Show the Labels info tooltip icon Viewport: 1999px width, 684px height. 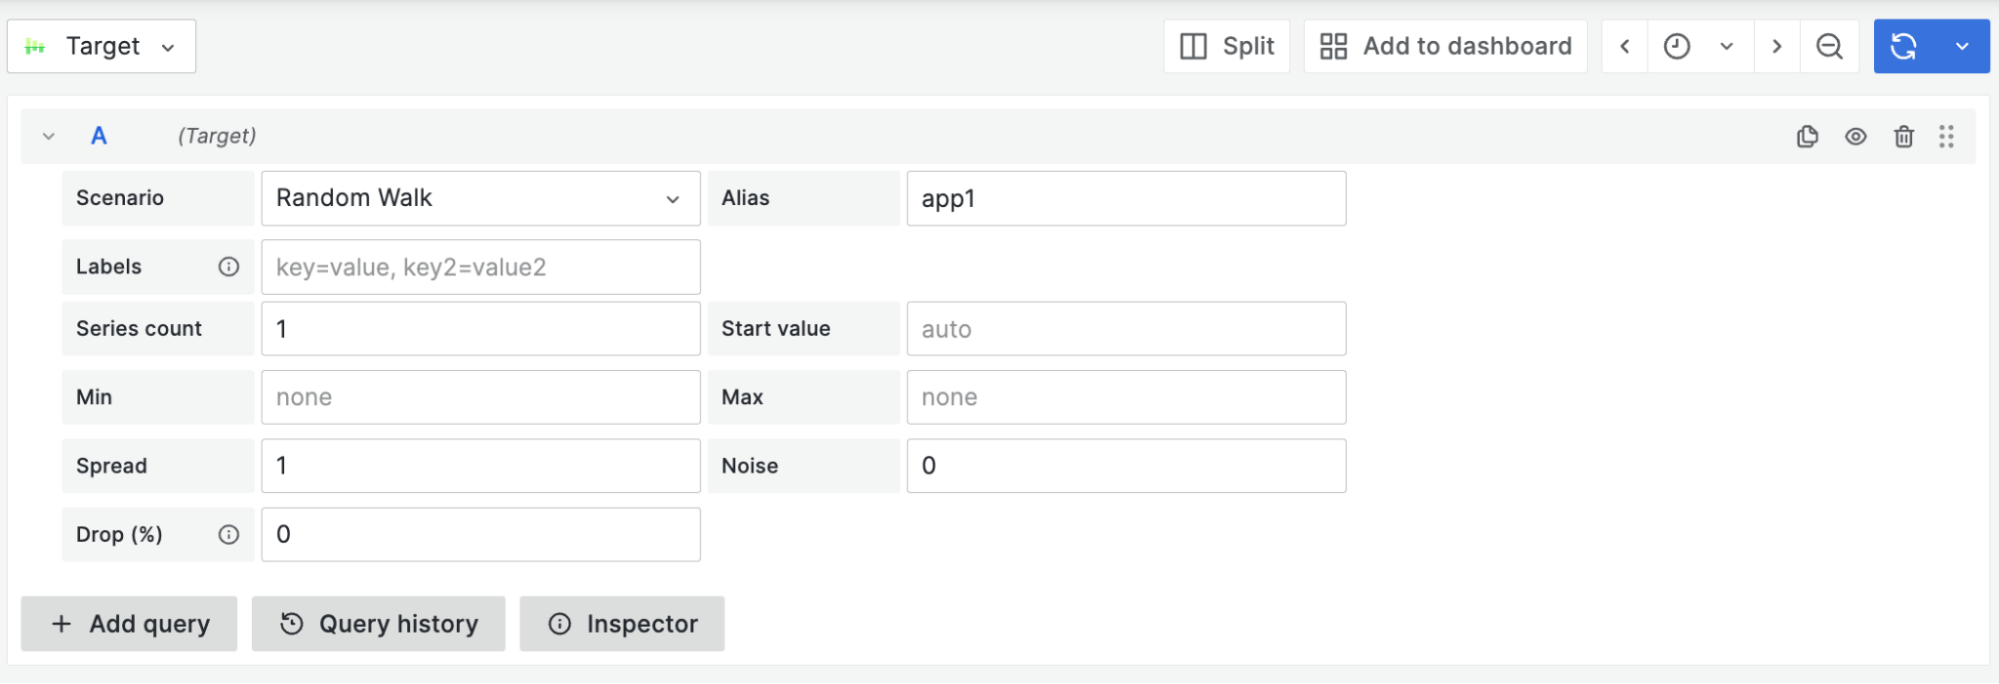(229, 267)
